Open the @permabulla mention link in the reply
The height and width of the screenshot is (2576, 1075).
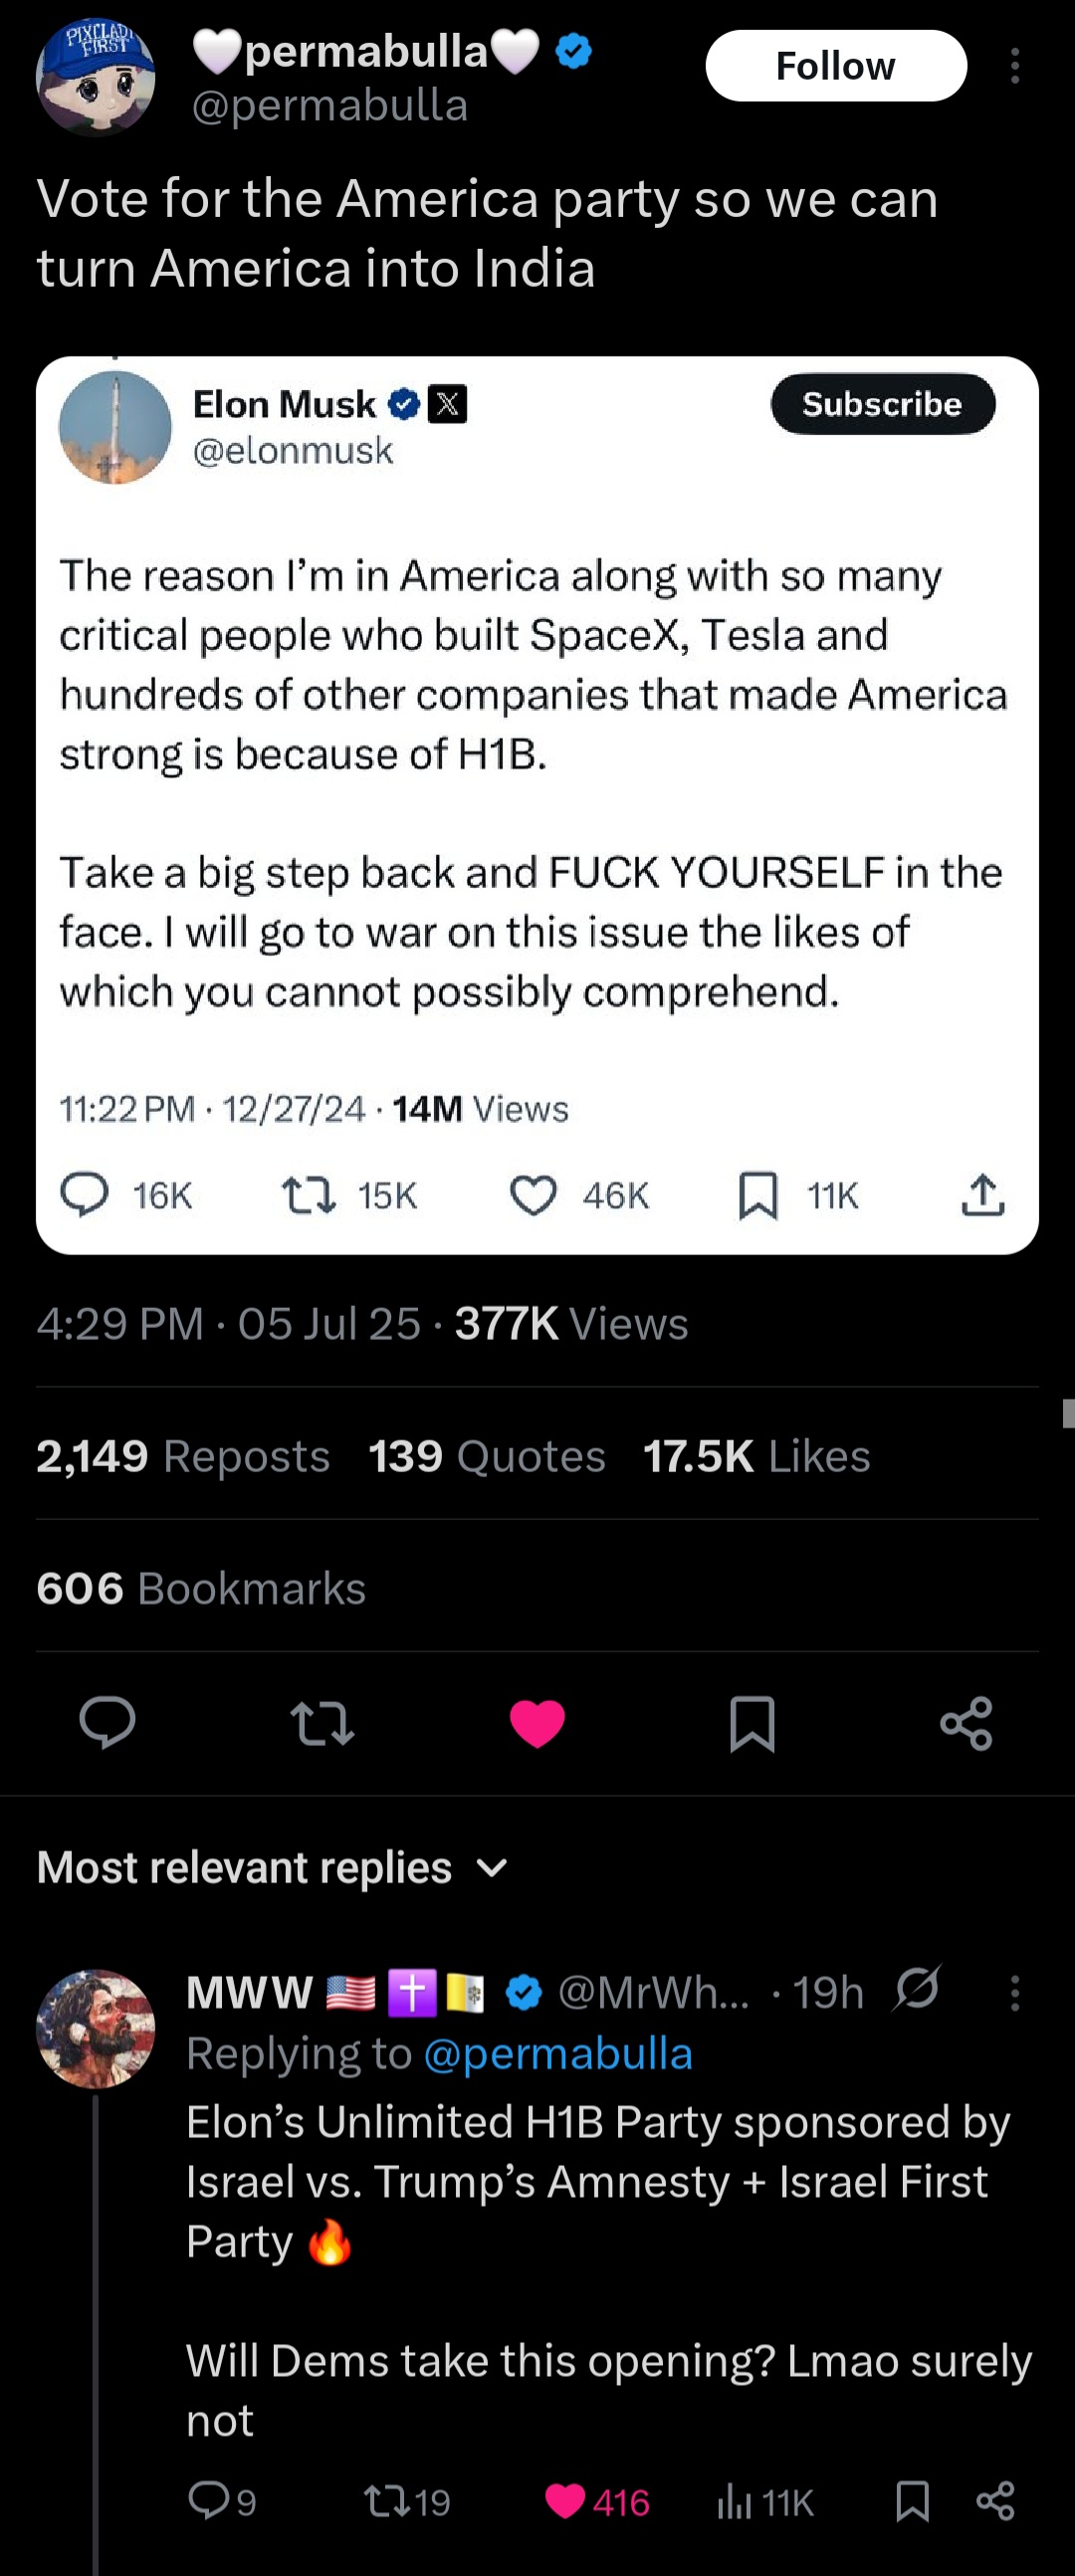pos(558,2053)
